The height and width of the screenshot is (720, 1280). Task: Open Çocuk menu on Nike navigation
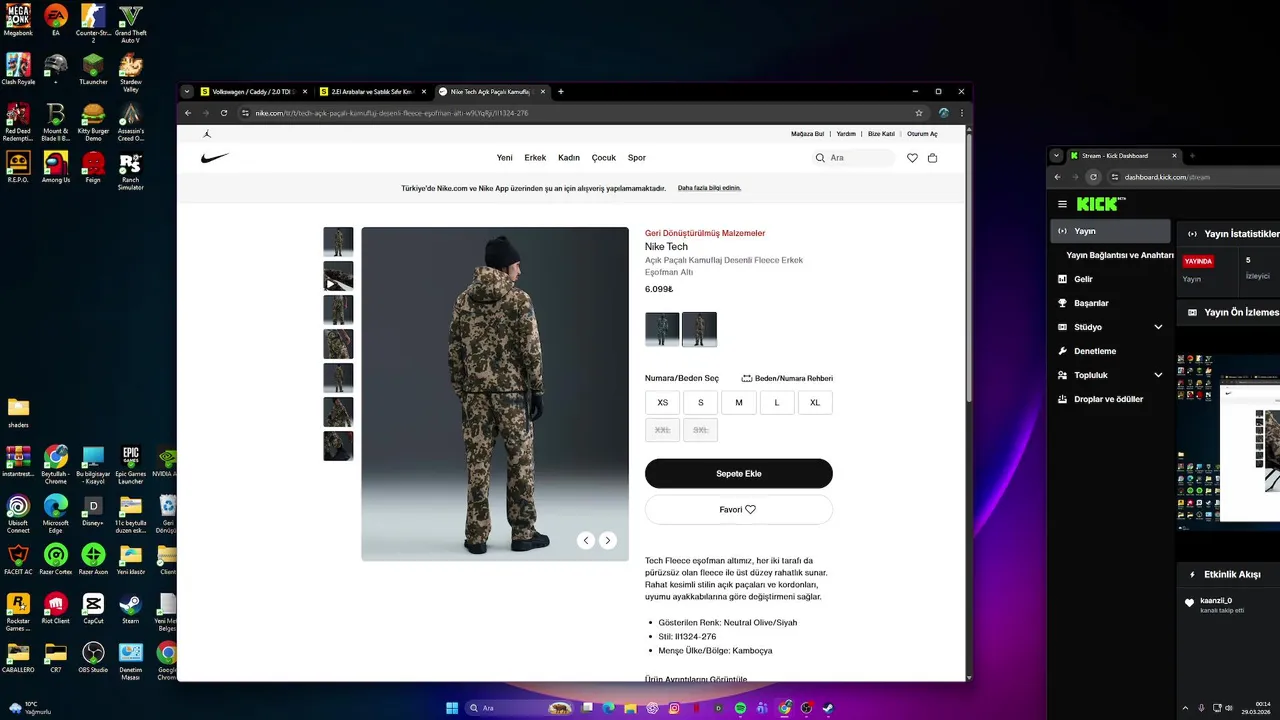pyautogui.click(x=604, y=158)
